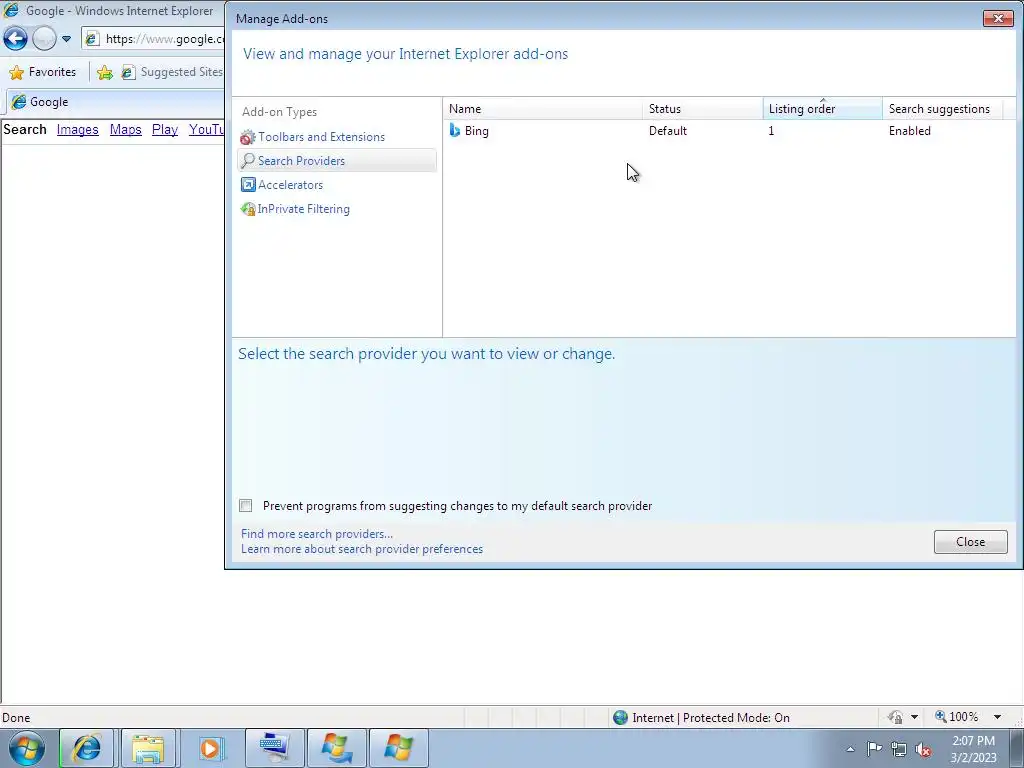Click the last Windows flag taskbar icon

coord(398,748)
